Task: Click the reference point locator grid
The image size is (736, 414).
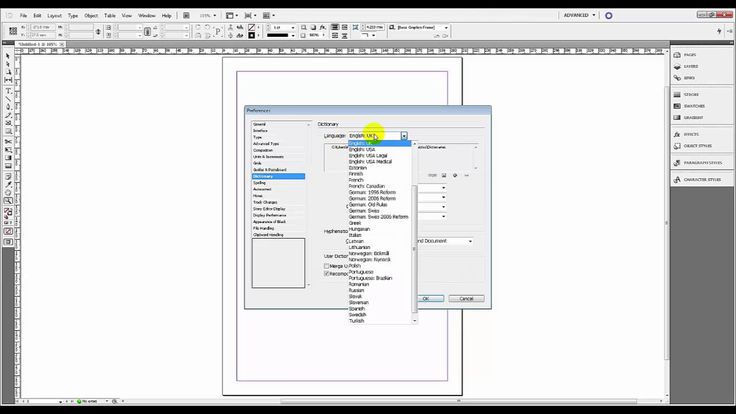Action: [x=13, y=31]
